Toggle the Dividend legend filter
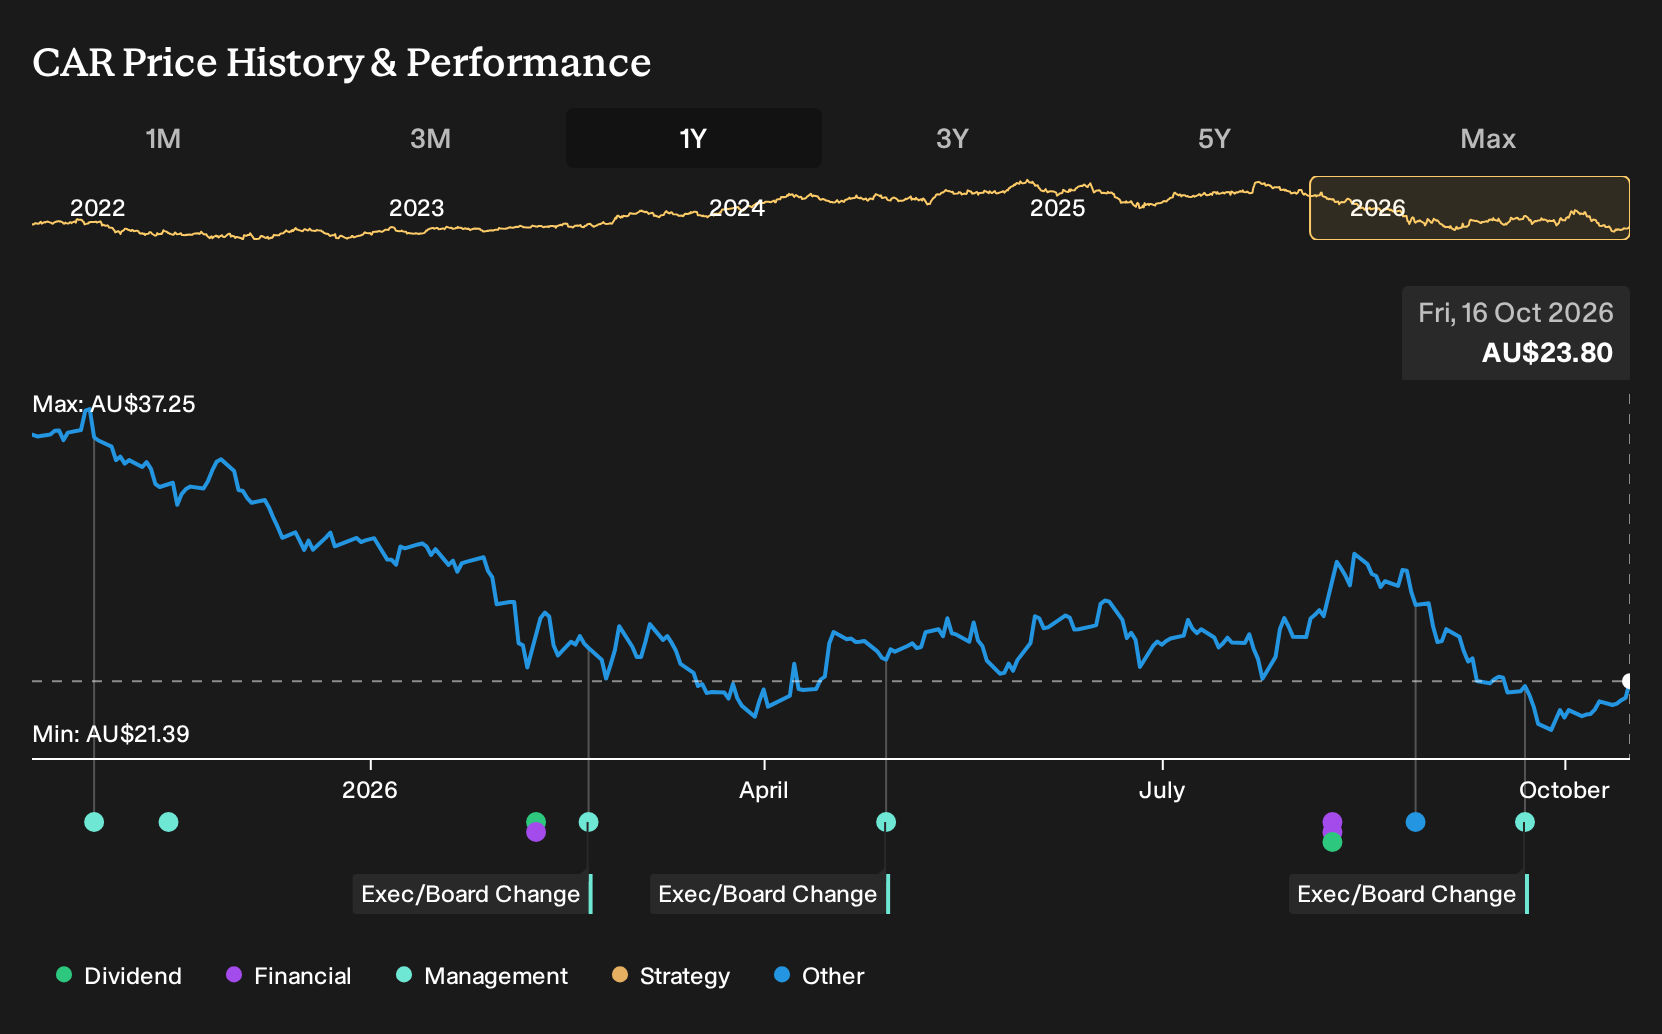Viewport: 1662px width, 1034px height. pos(119,976)
